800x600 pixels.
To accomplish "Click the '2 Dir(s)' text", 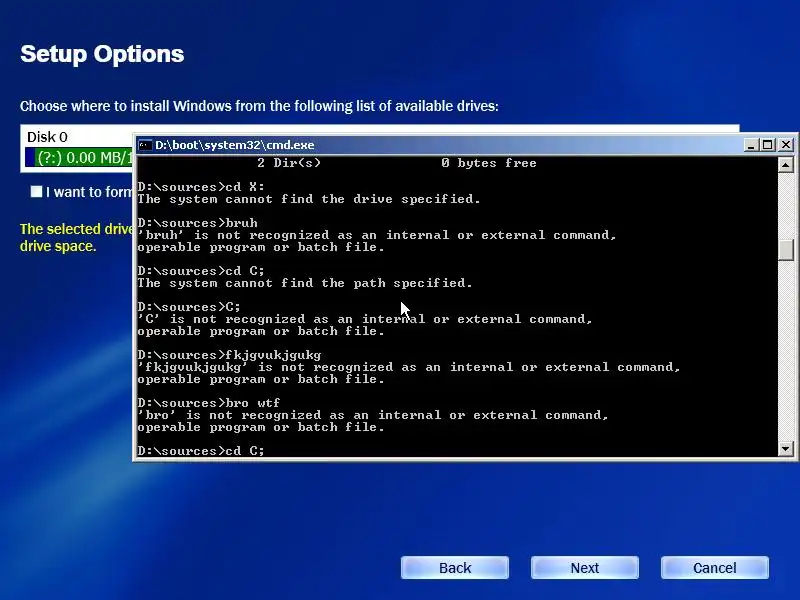I will coord(289,163).
